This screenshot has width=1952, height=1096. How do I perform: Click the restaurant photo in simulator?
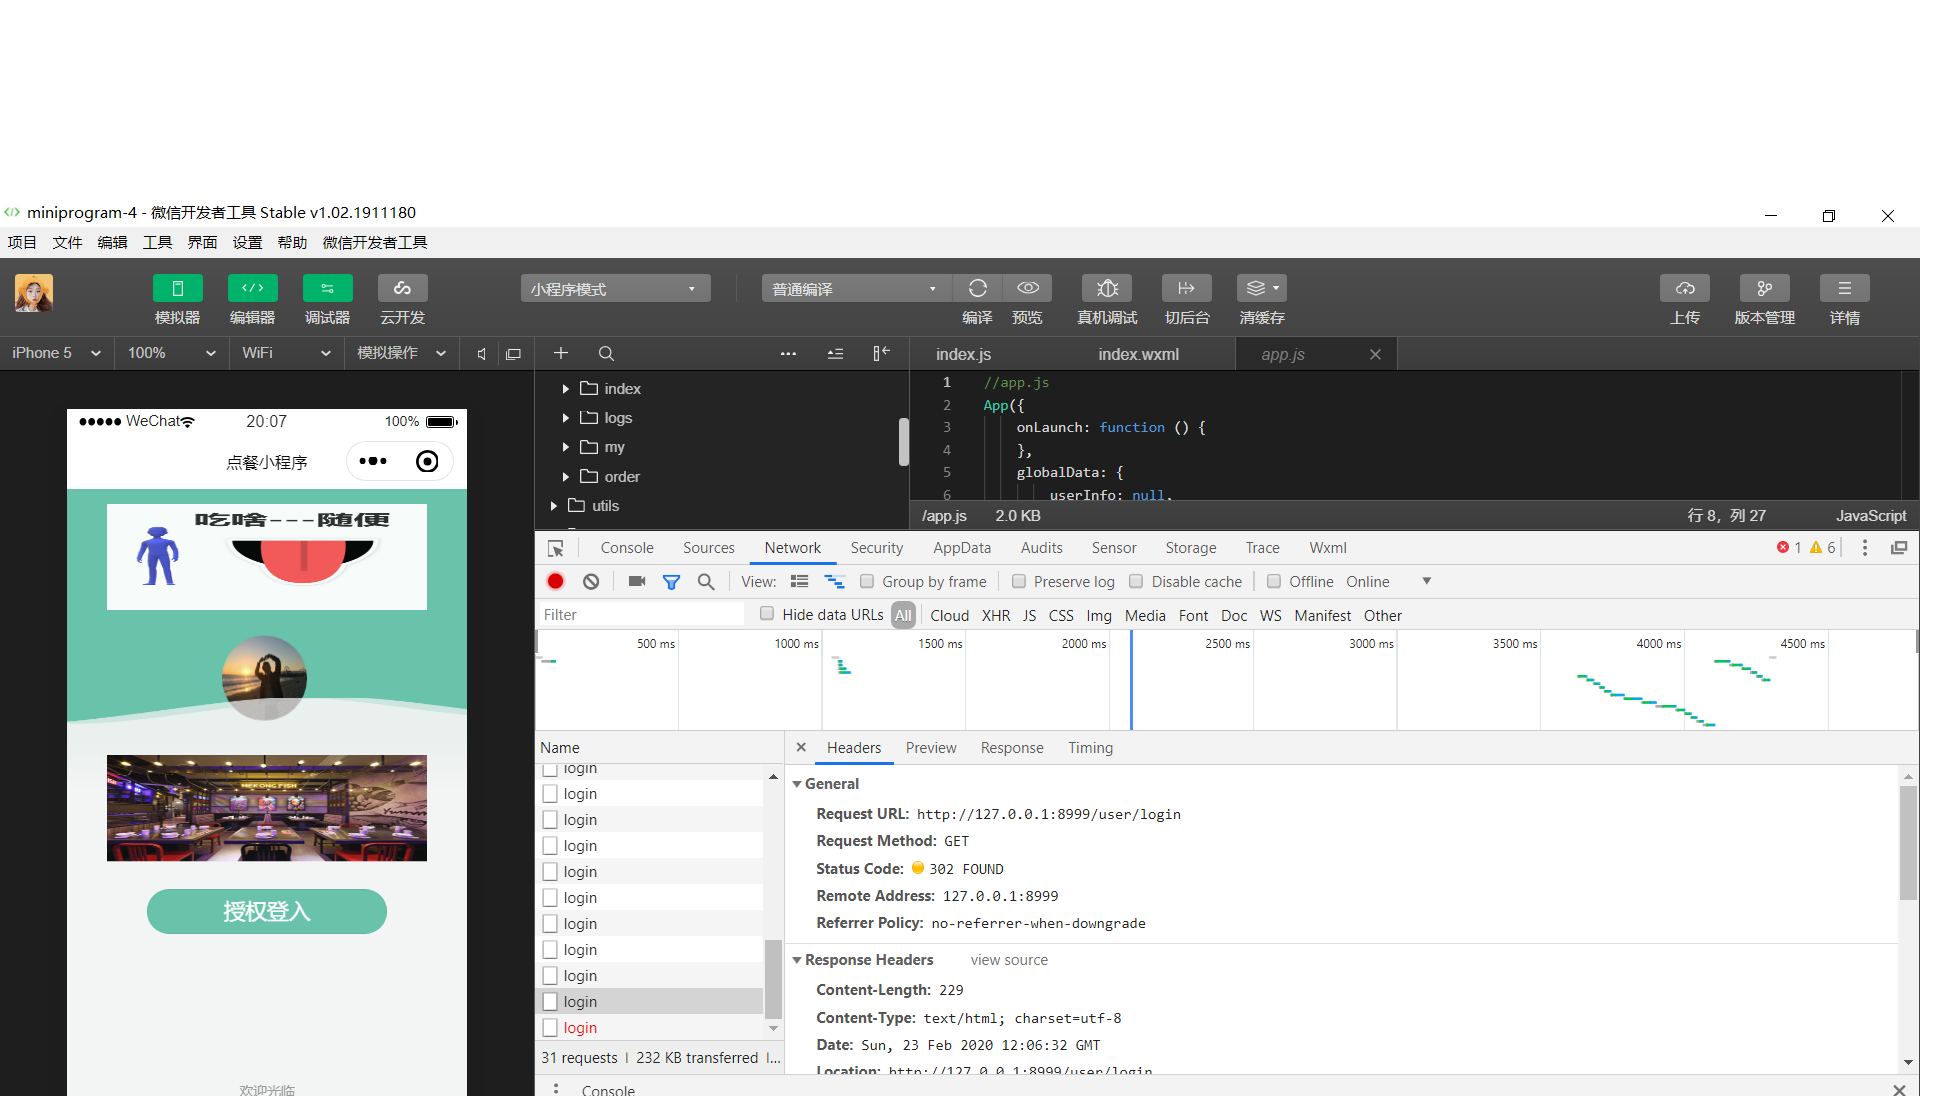click(x=267, y=808)
